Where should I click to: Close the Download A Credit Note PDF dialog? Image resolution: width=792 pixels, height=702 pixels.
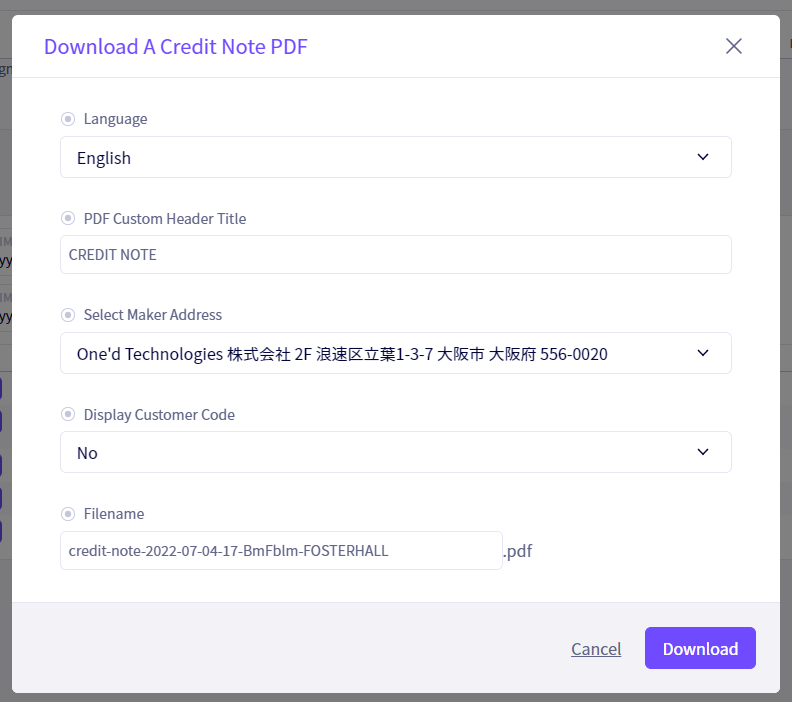point(733,46)
